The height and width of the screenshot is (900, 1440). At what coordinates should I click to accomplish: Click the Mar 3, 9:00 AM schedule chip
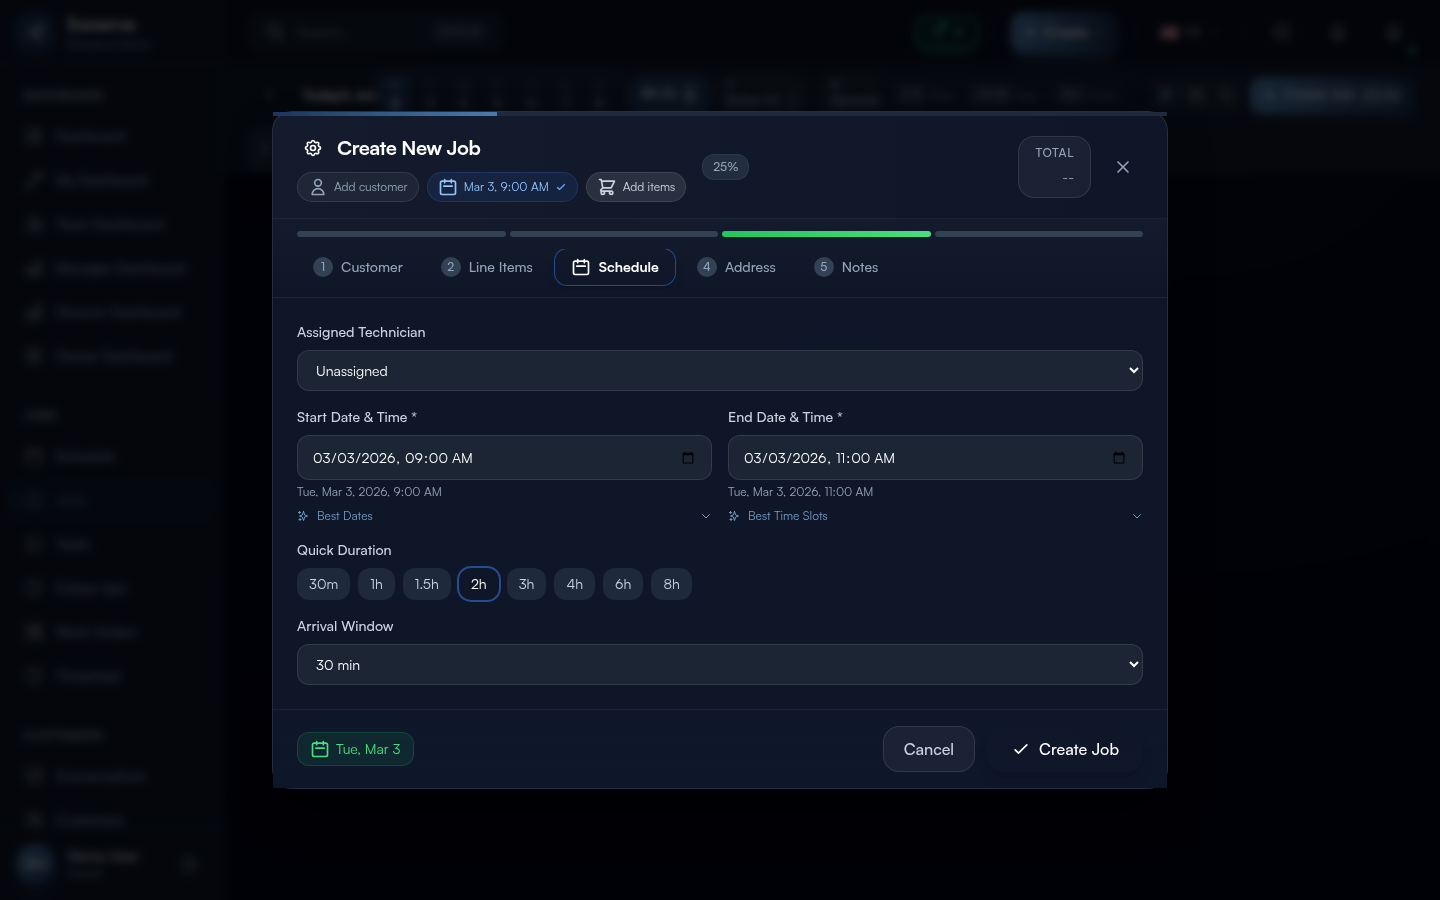[502, 187]
